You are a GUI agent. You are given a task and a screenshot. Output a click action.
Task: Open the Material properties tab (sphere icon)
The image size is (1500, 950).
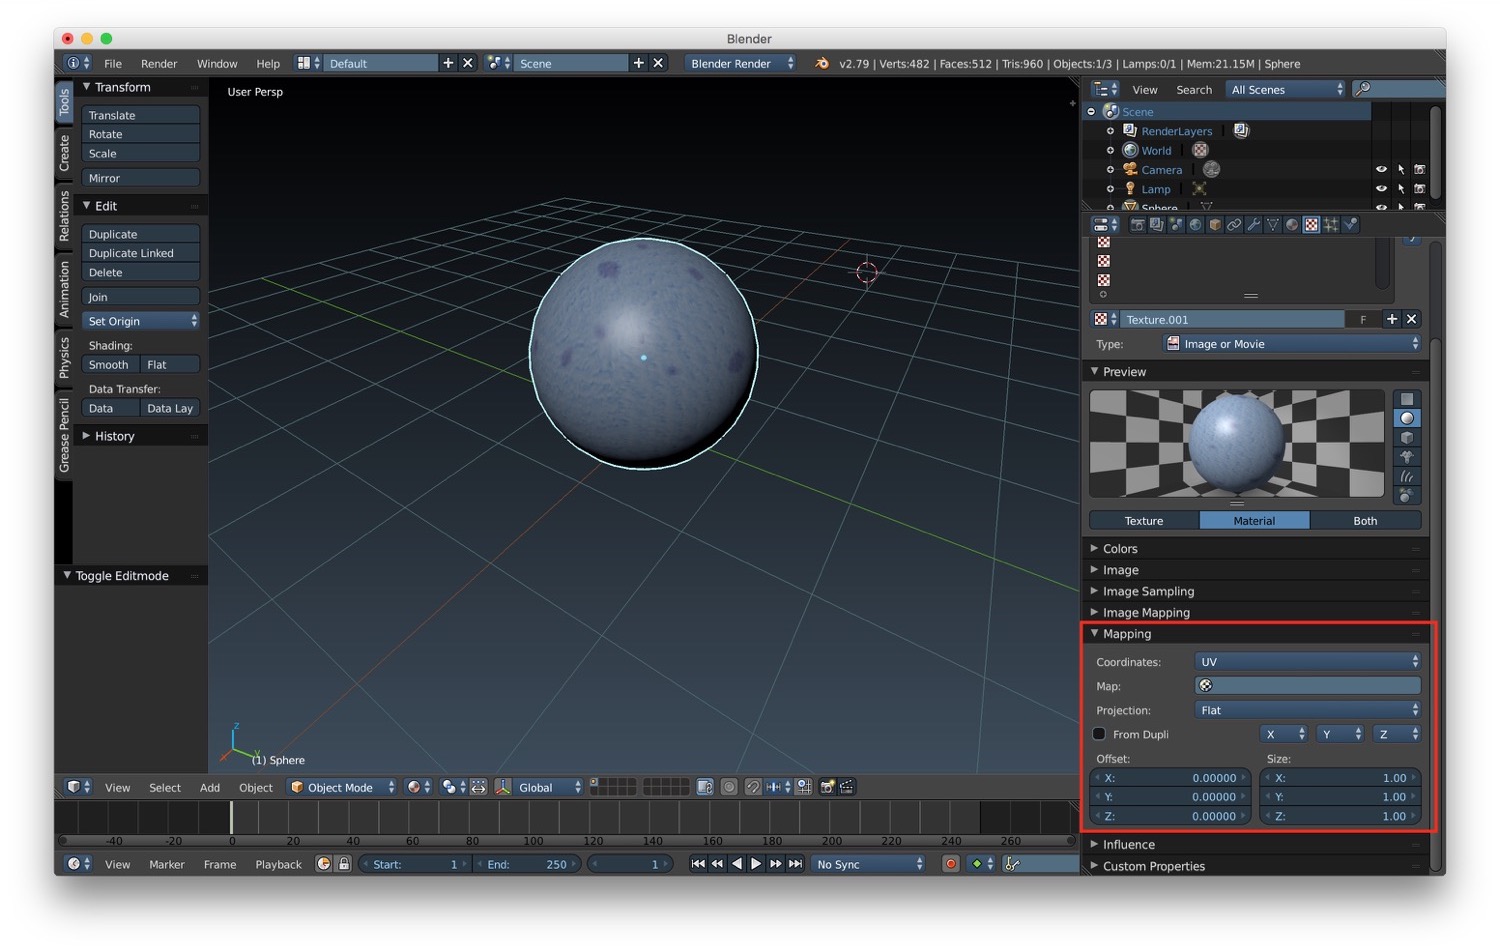coord(1292,225)
